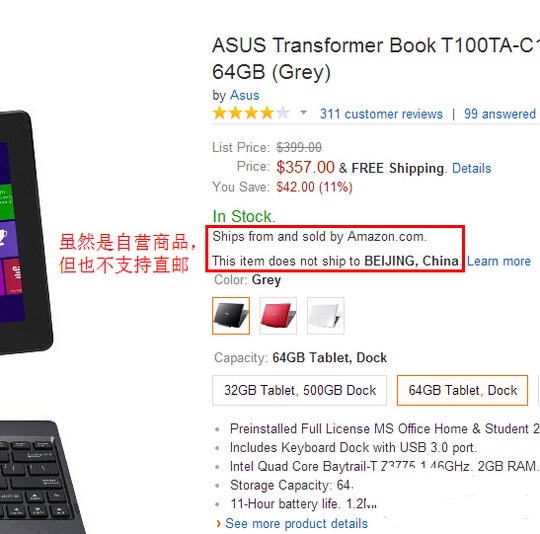Click the free shipping Details link
540x534 pixels.
coord(471,168)
